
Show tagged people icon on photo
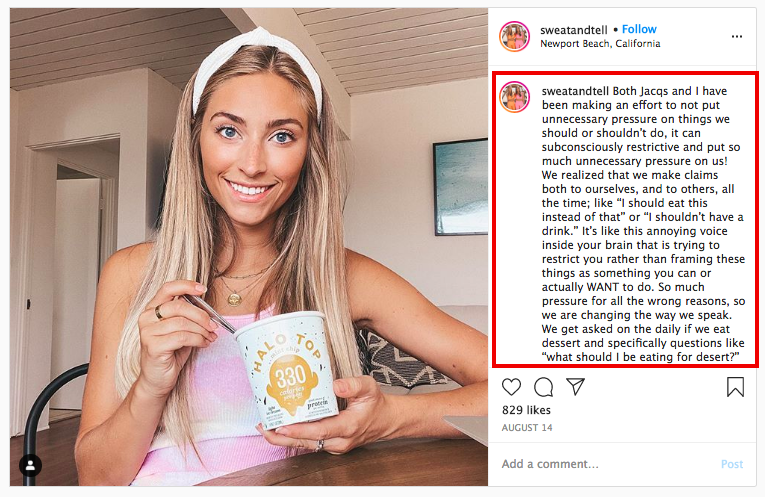30,465
